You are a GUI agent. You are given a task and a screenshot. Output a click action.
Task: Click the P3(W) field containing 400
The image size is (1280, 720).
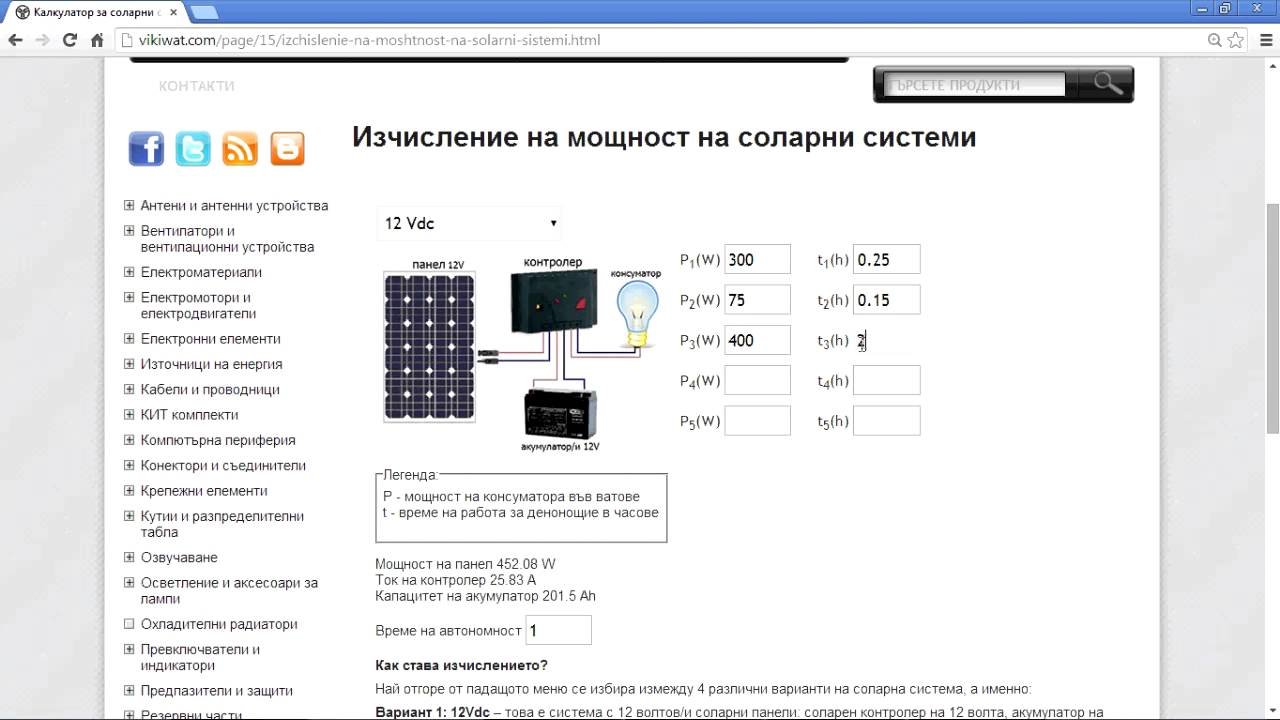click(757, 340)
